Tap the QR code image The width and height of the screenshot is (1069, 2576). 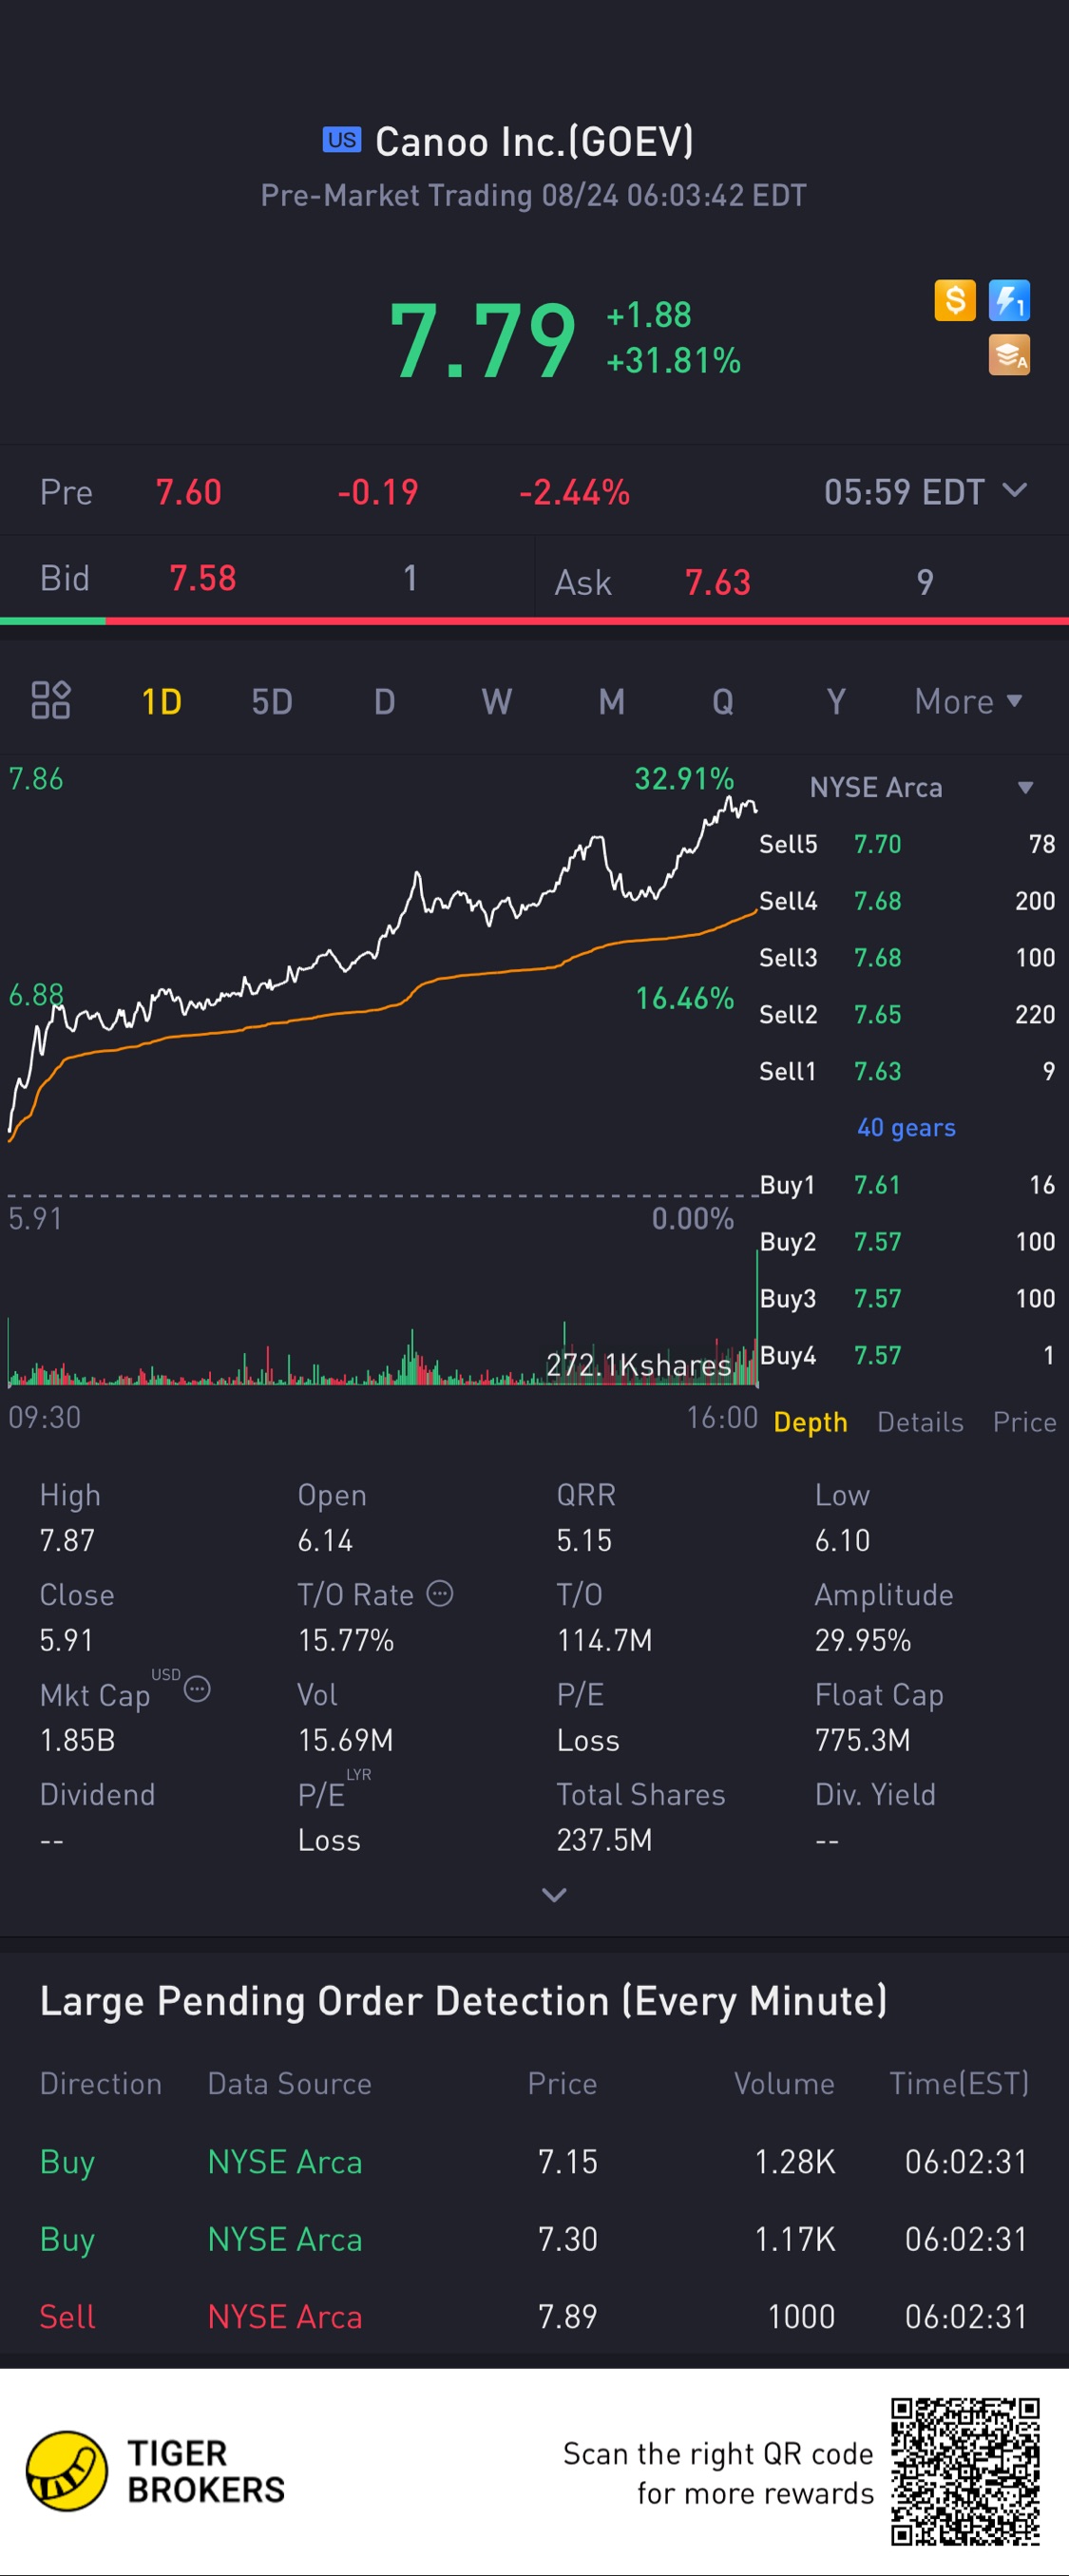click(x=965, y=2471)
